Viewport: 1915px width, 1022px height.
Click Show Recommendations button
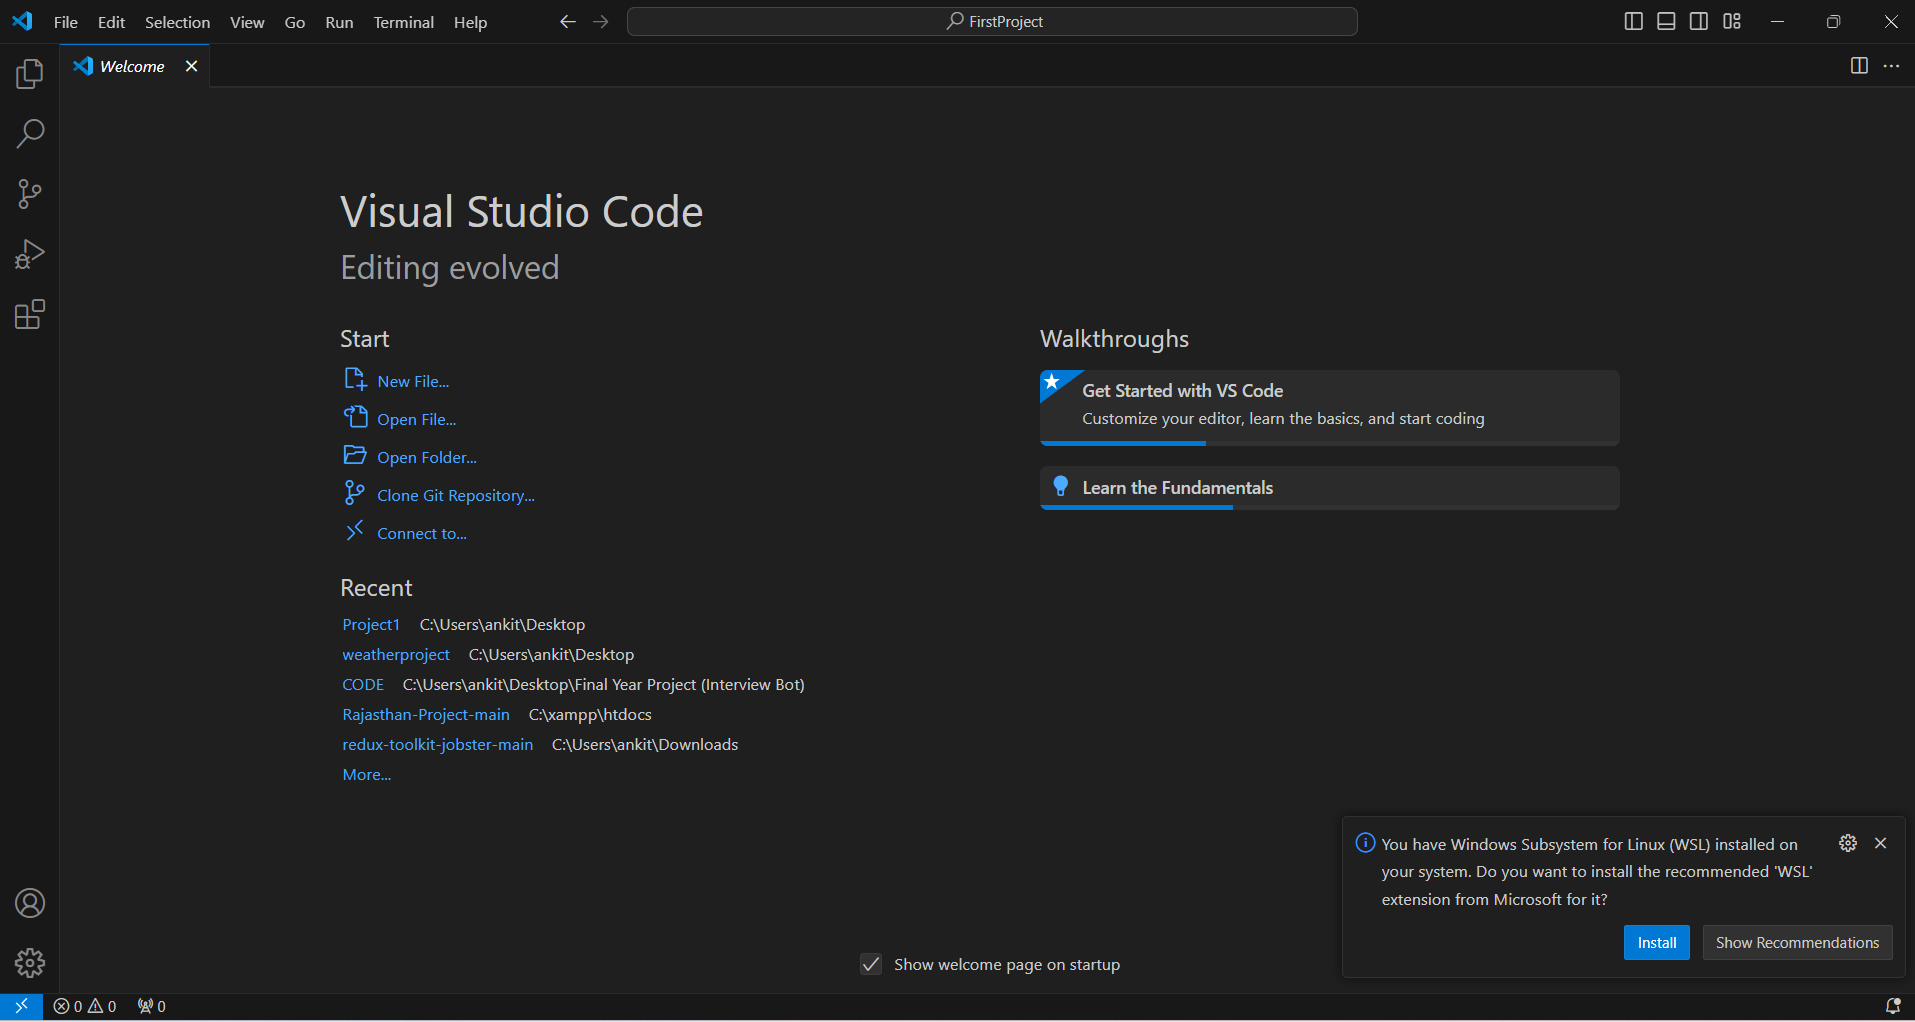pos(1797,942)
